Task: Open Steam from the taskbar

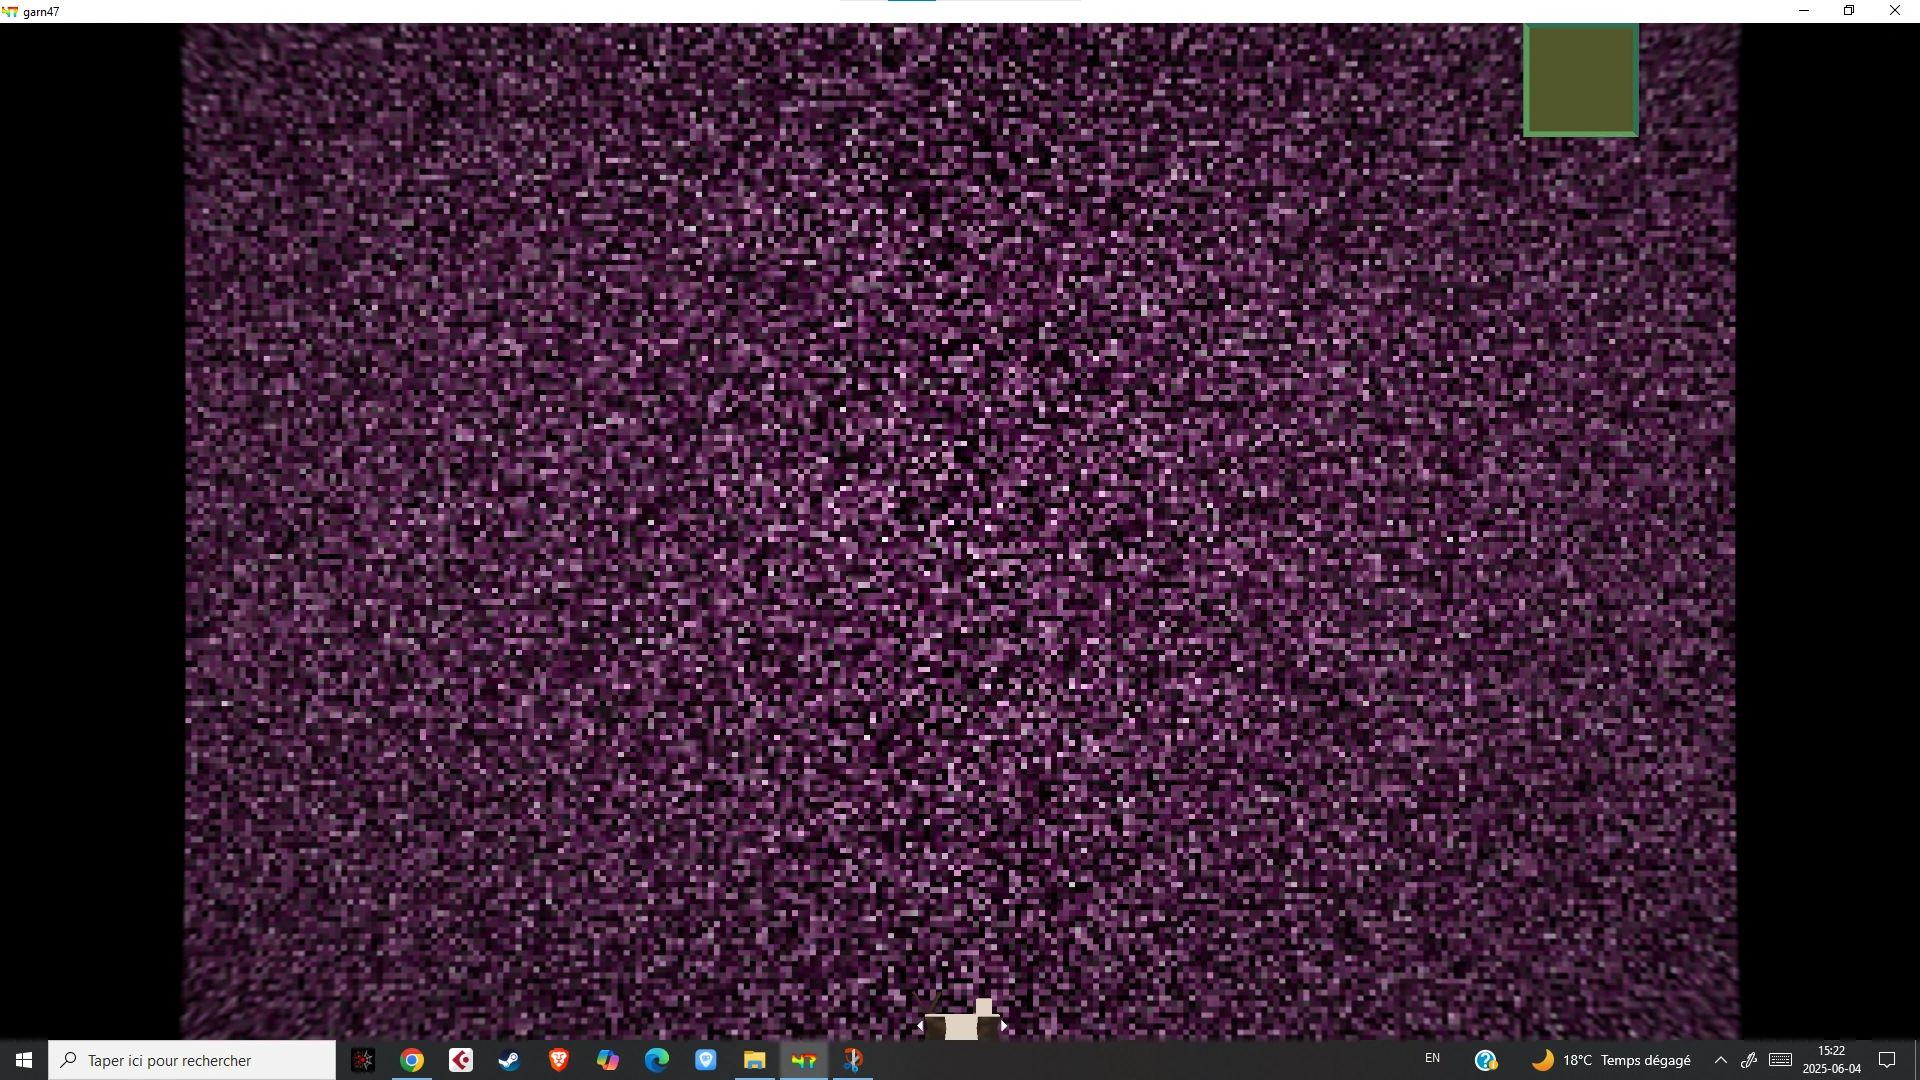Action: click(x=510, y=1060)
